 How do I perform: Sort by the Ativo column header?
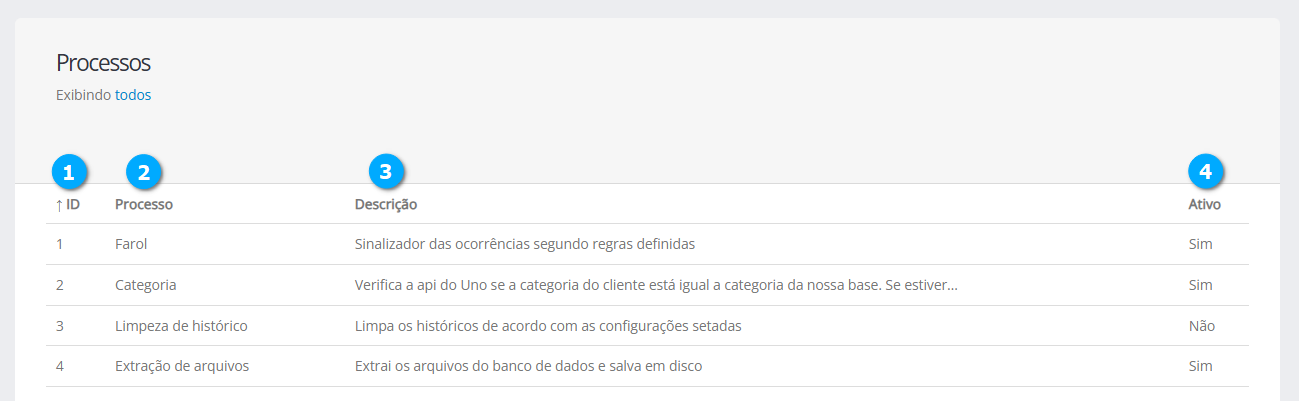(x=1204, y=205)
